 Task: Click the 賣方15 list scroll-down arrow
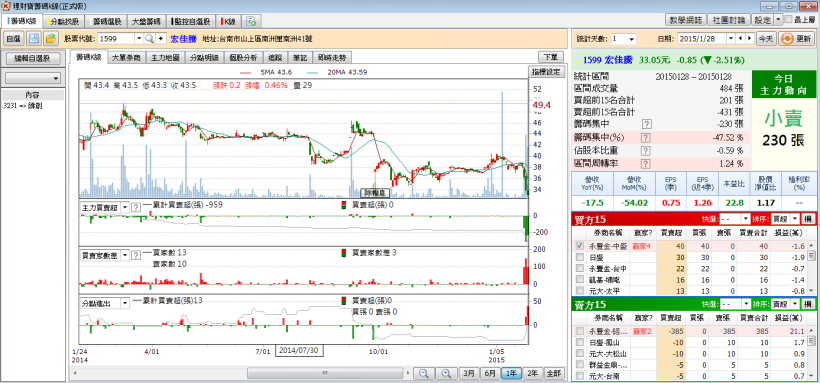(811, 377)
